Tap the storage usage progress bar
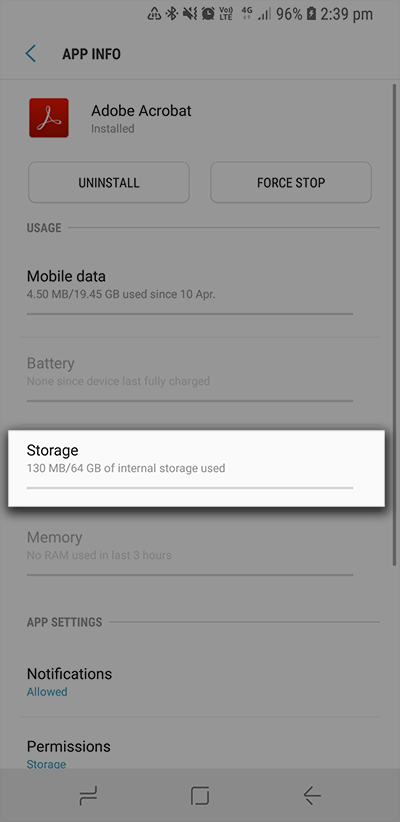This screenshot has height=822, width=400. tap(190, 488)
